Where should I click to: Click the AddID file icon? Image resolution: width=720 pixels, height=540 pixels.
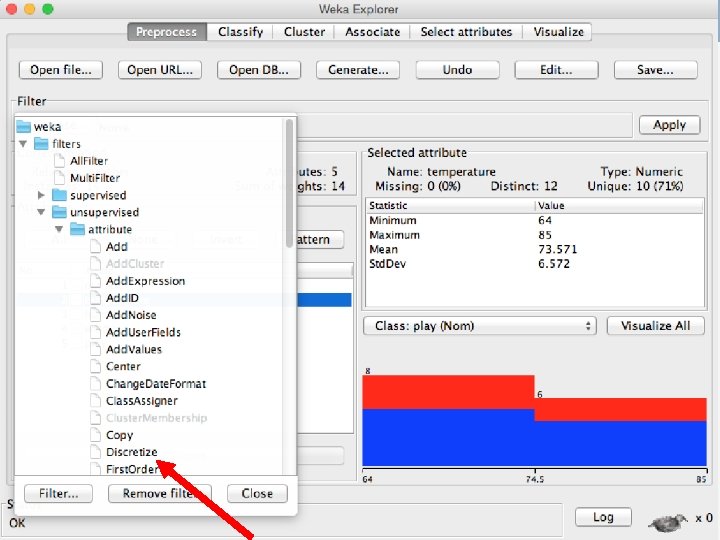coord(95,298)
